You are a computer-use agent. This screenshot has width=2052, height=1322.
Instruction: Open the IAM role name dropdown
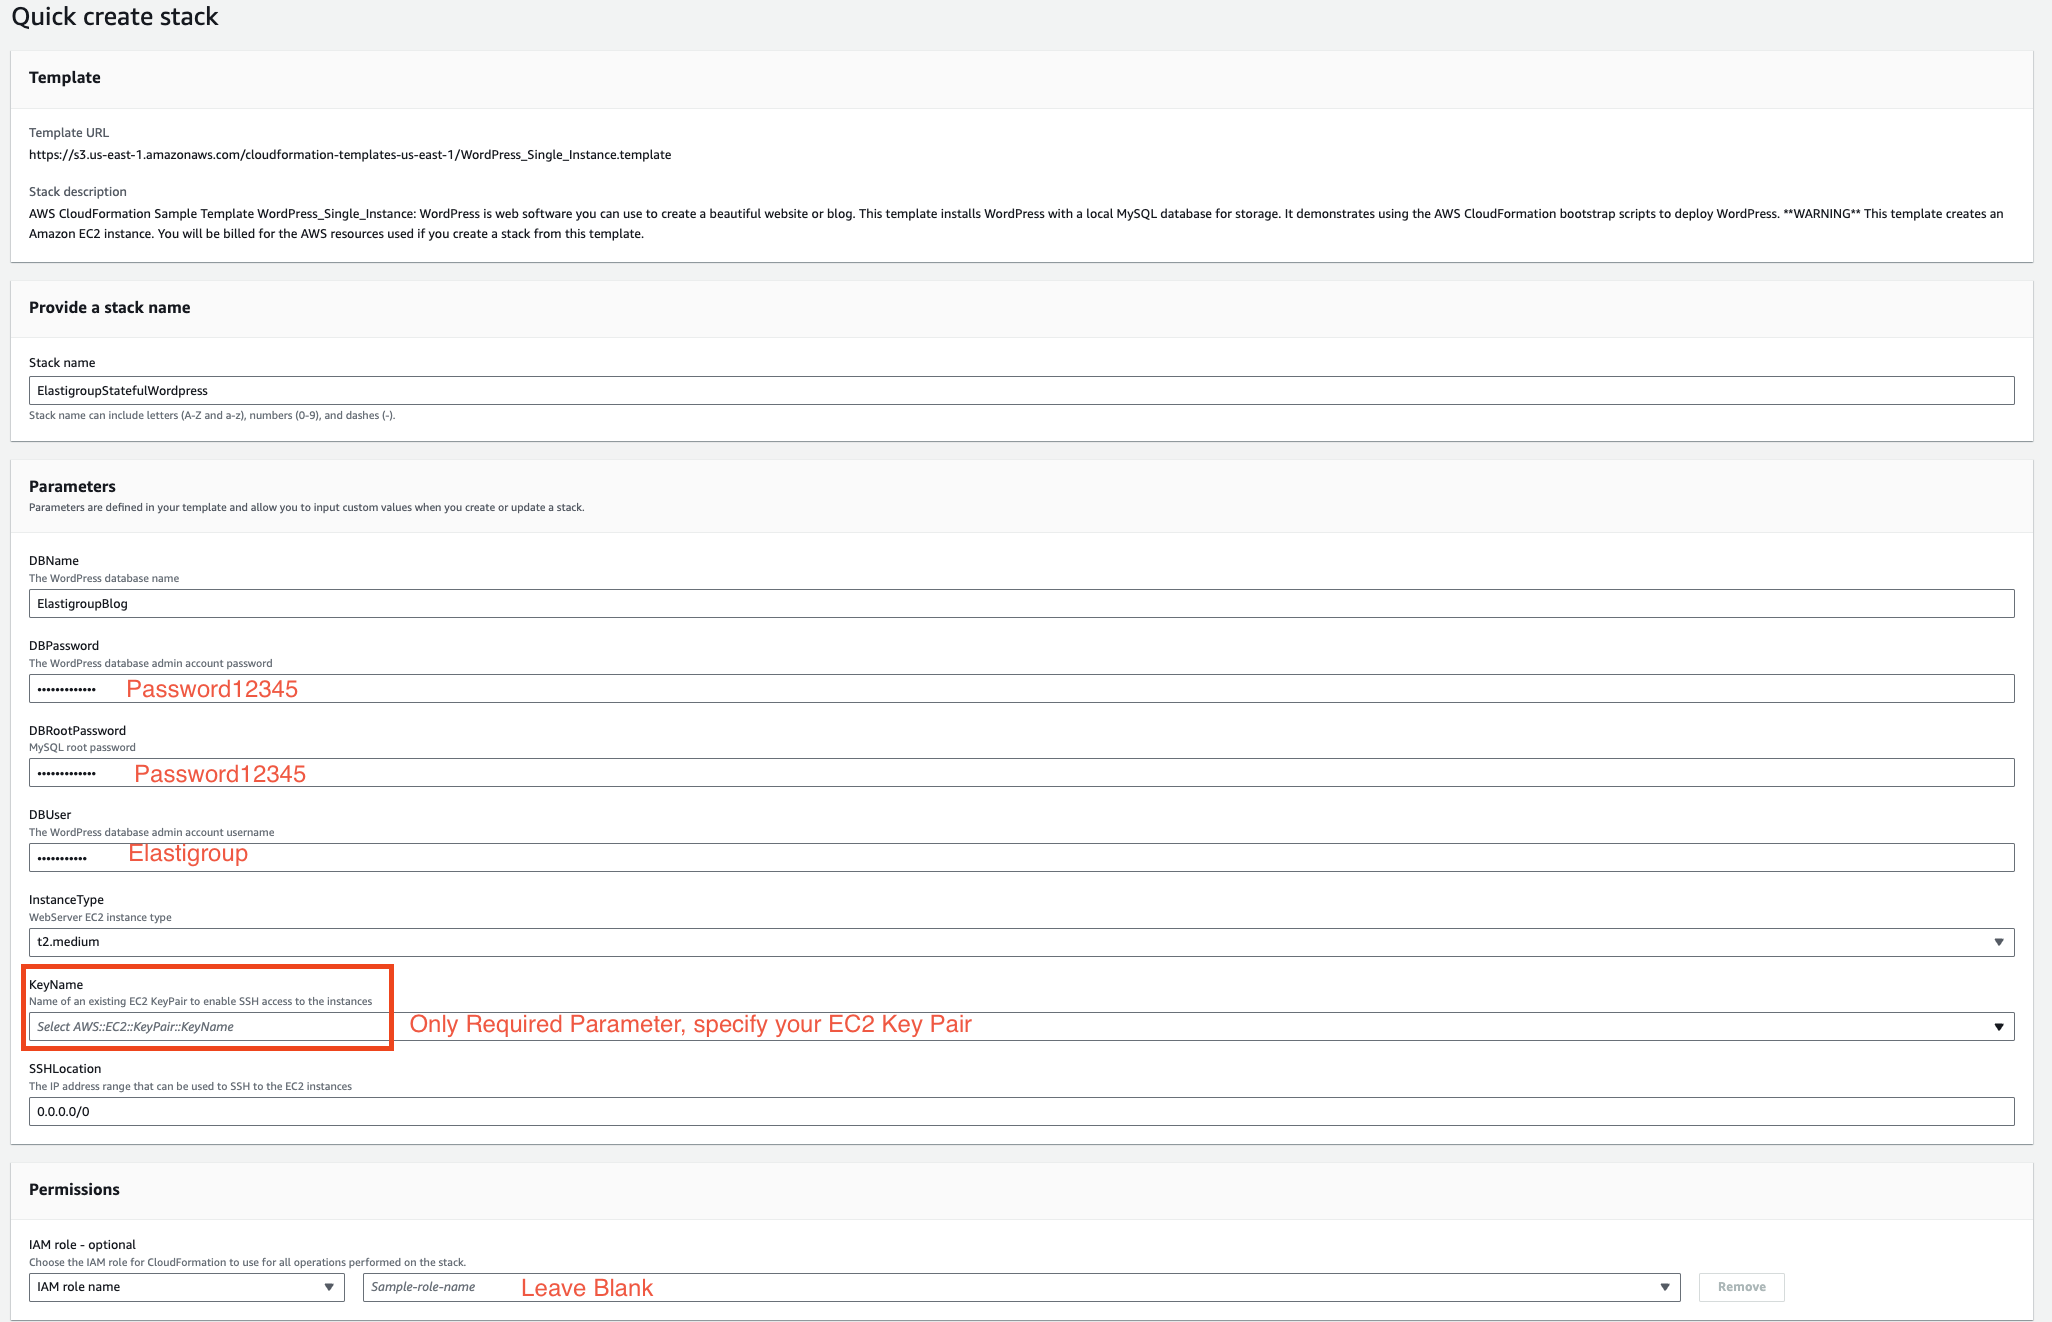tap(187, 1287)
